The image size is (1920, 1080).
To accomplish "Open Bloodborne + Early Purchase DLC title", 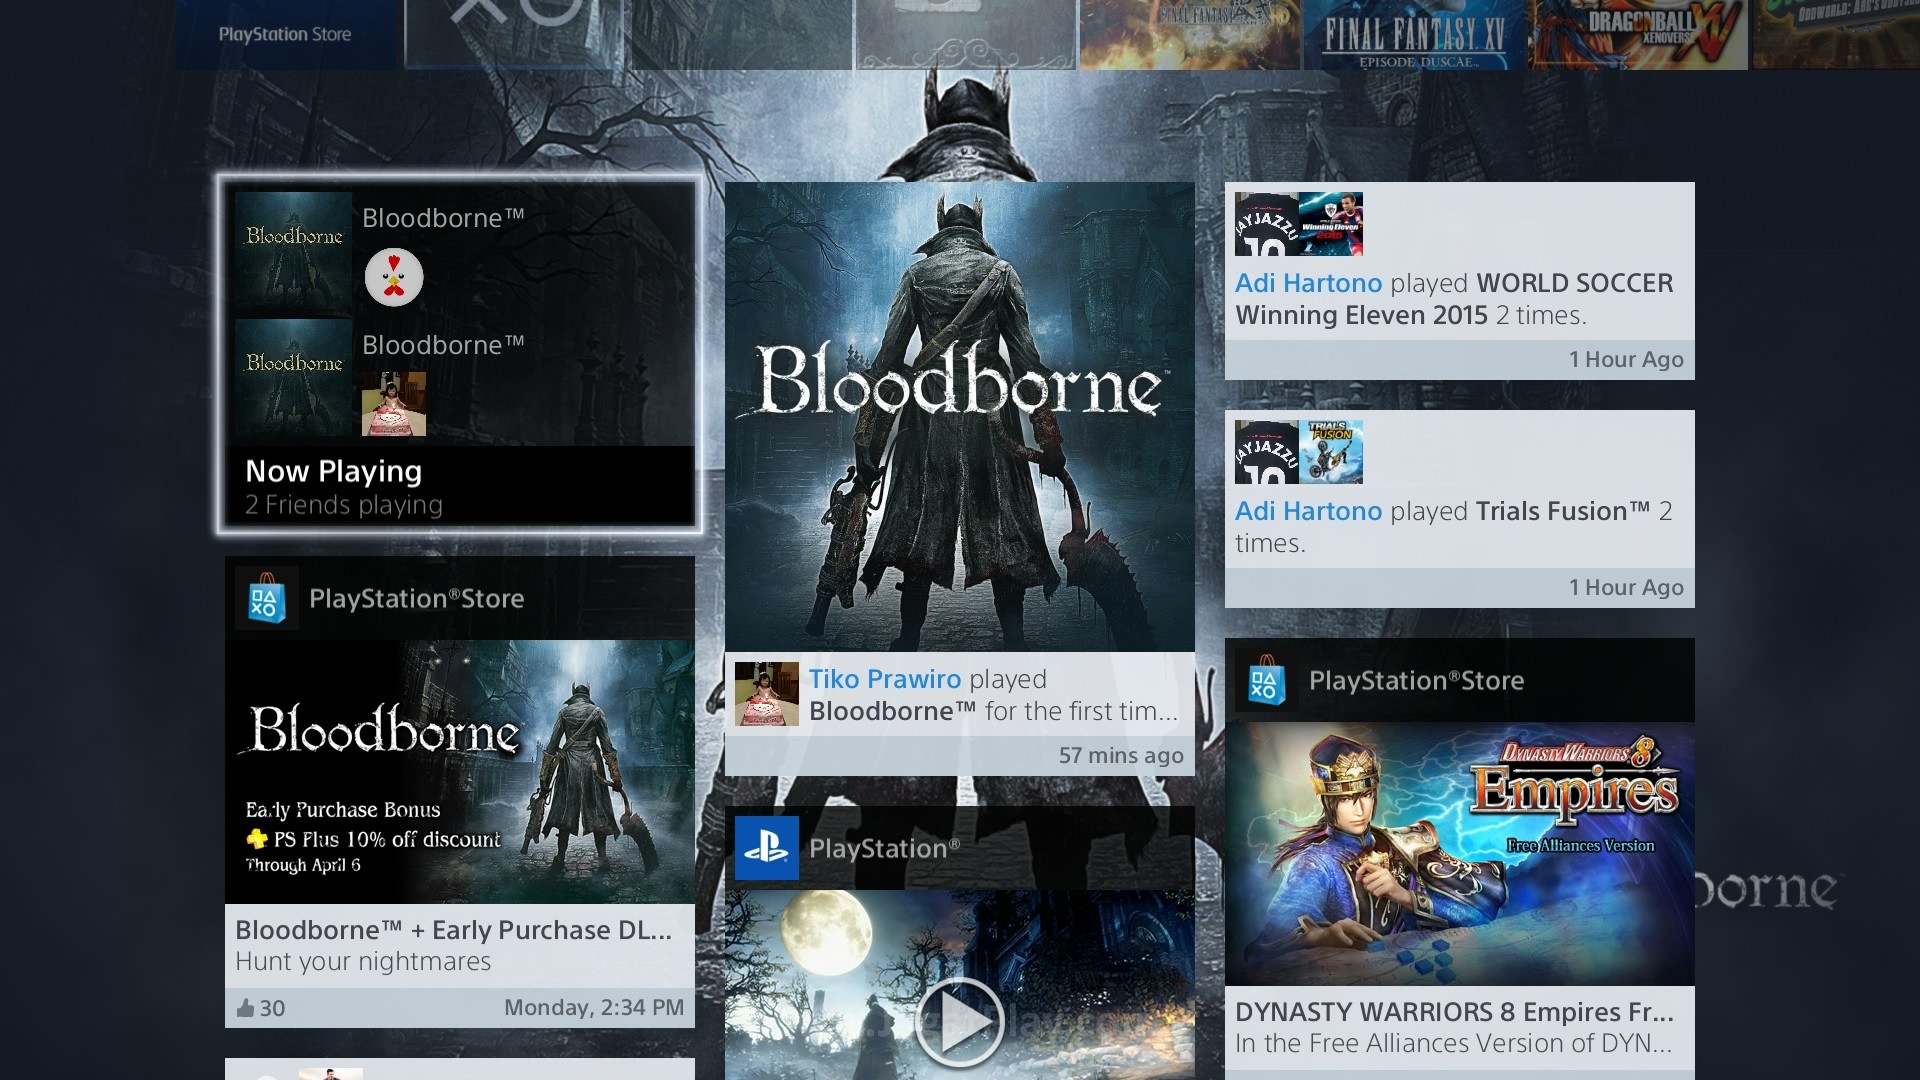I will [x=453, y=930].
